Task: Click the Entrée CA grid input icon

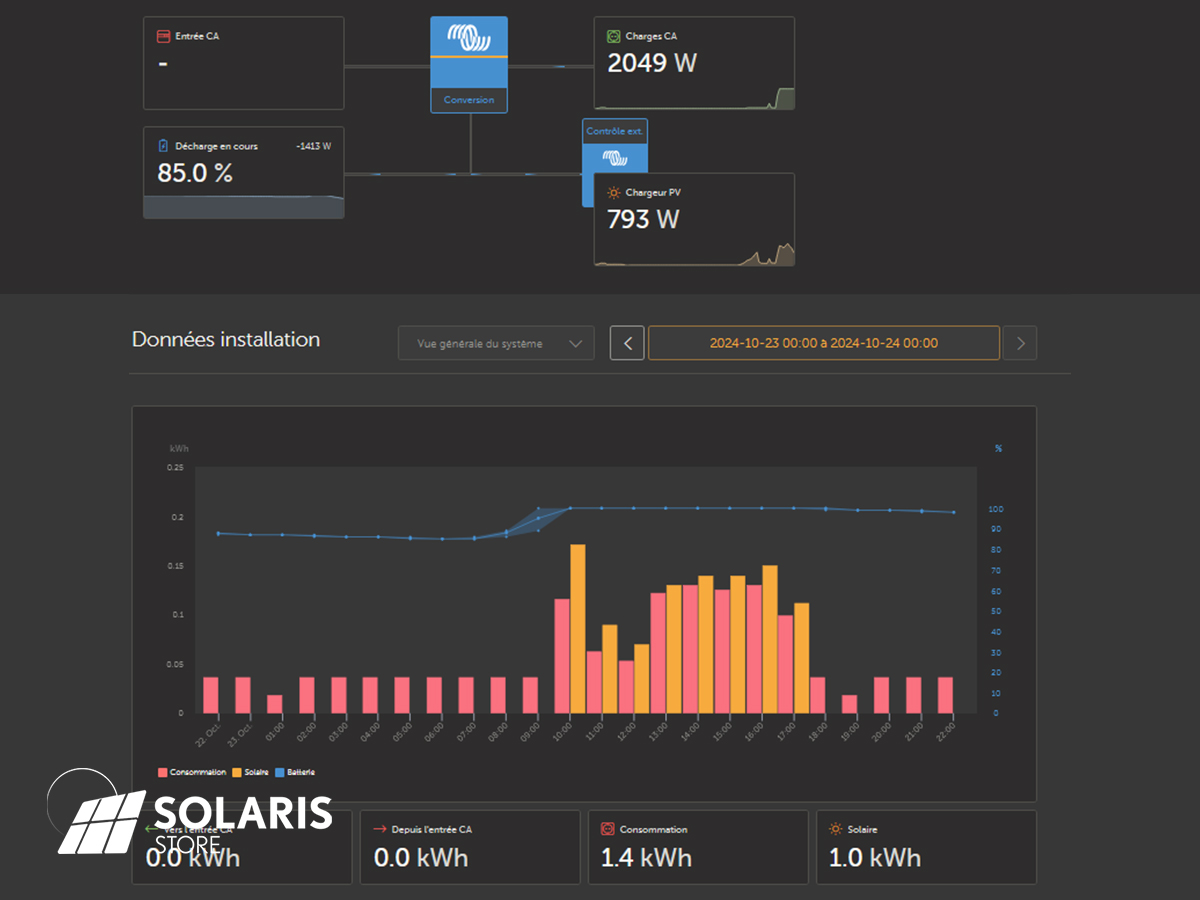Action: click(x=163, y=36)
